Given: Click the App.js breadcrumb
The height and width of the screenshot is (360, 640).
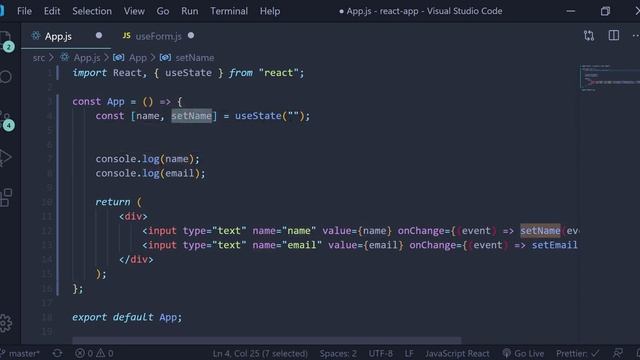Looking at the screenshot, I should (x=81, y=58).
